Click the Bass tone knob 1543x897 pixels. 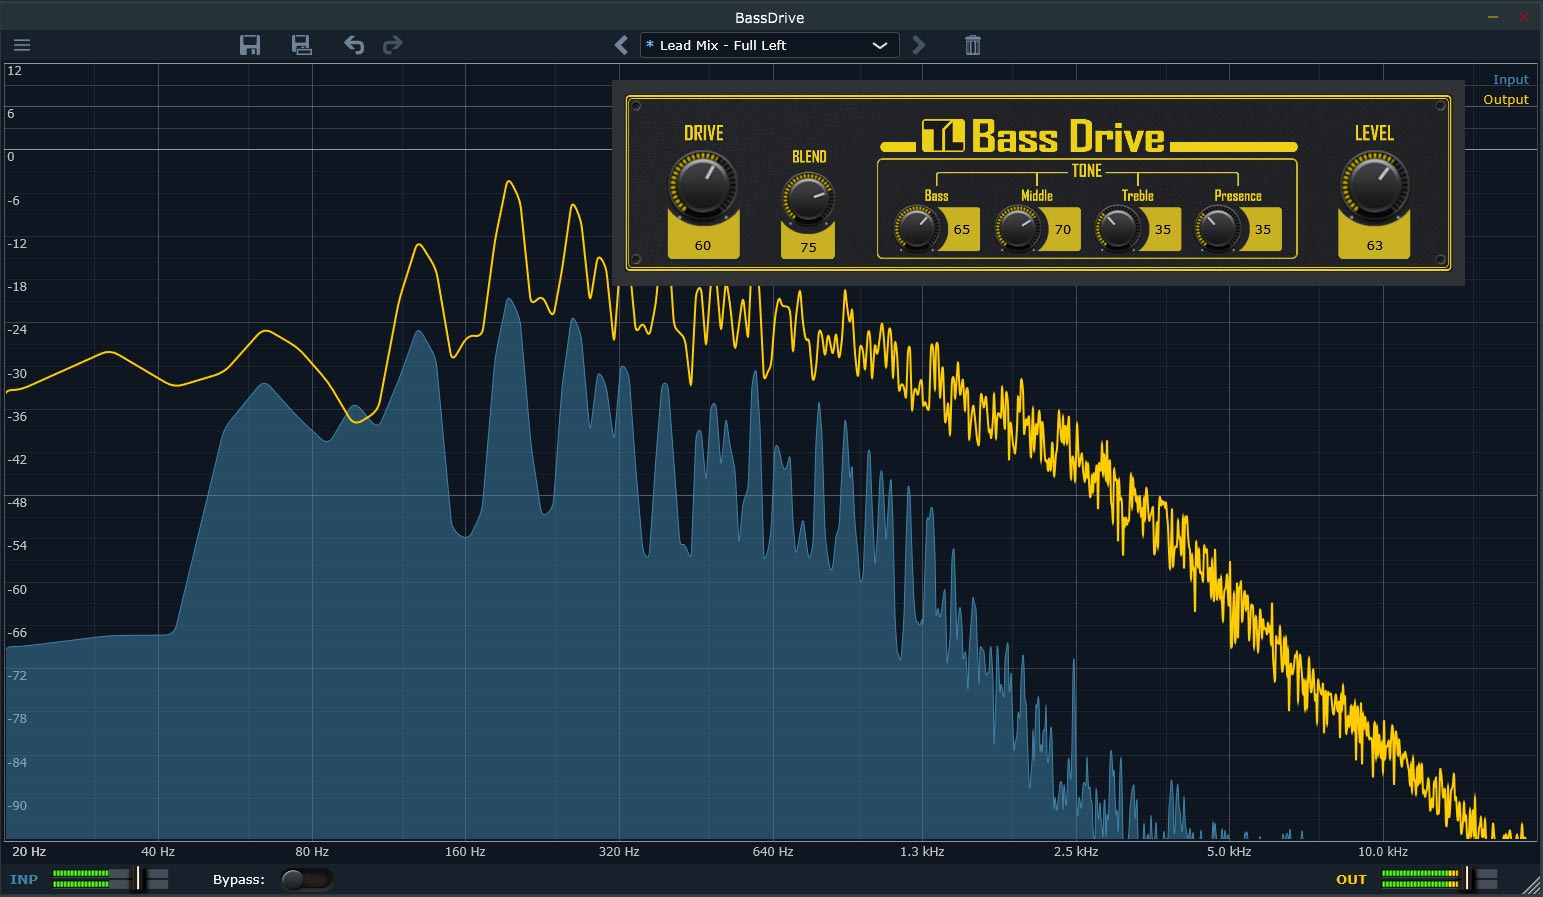pos(917,229)
